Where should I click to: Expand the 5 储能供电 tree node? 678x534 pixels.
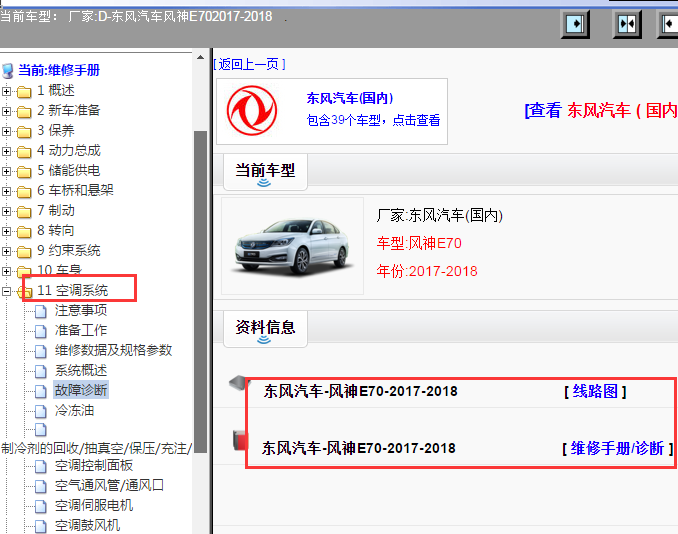(6, 171)
